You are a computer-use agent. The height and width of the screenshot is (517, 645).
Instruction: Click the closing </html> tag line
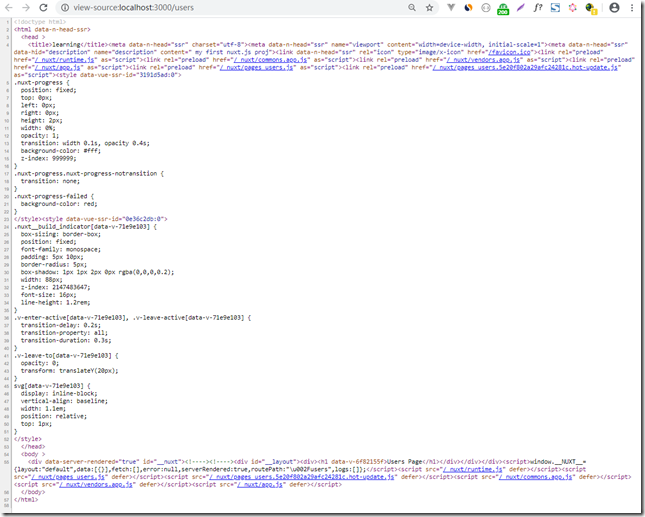coord(26,500)
